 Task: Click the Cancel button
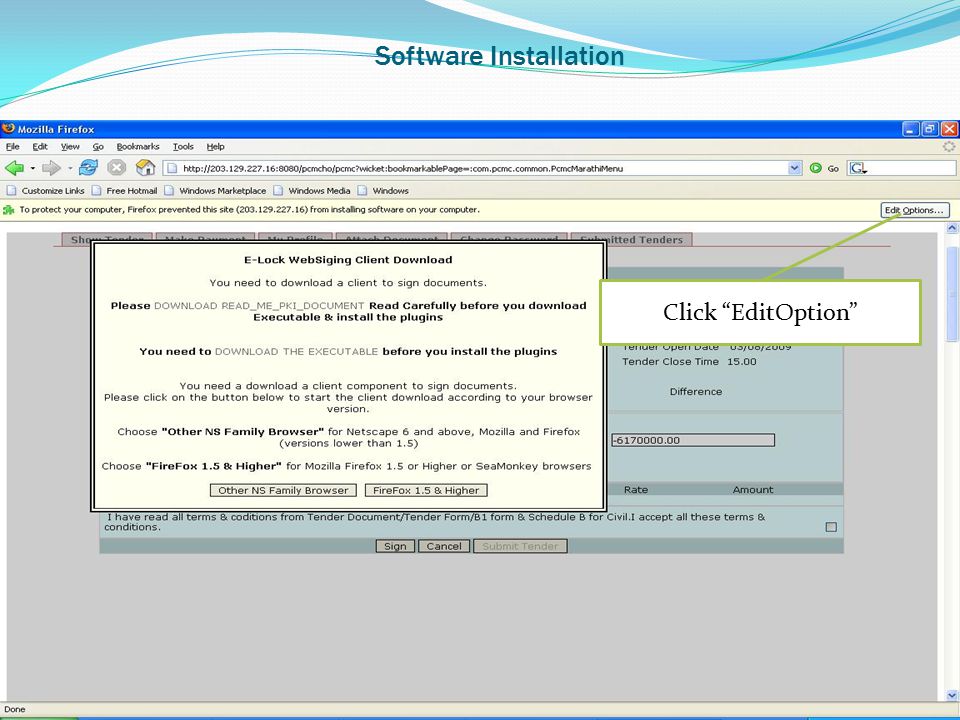444,546
